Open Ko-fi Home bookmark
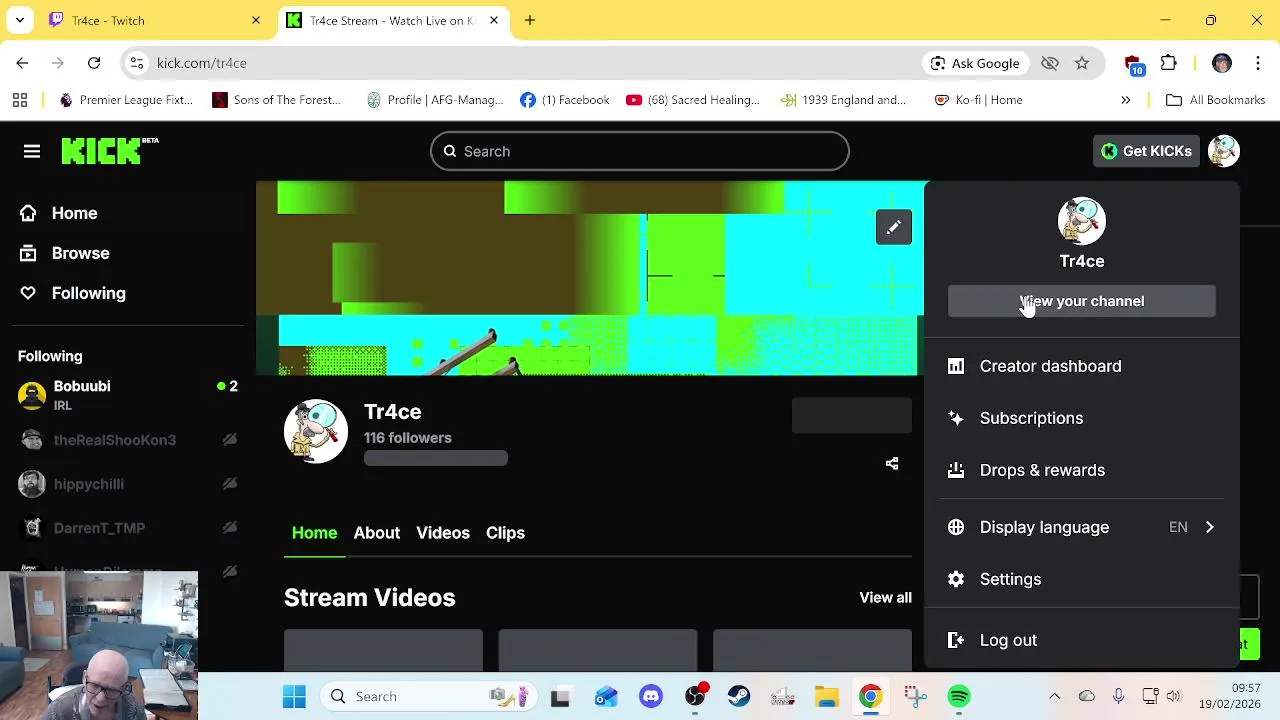The image size is (1280, 720). [979, 100]
